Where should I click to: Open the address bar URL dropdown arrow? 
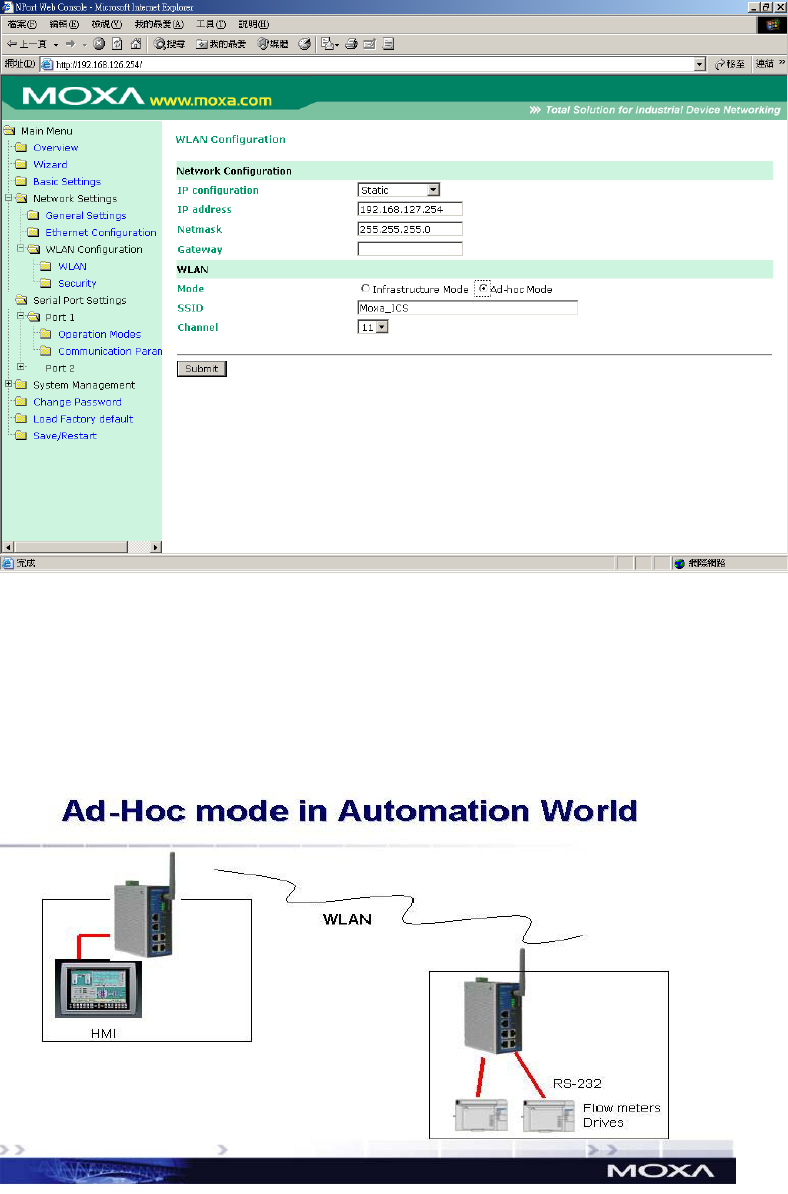coord(700,65)
